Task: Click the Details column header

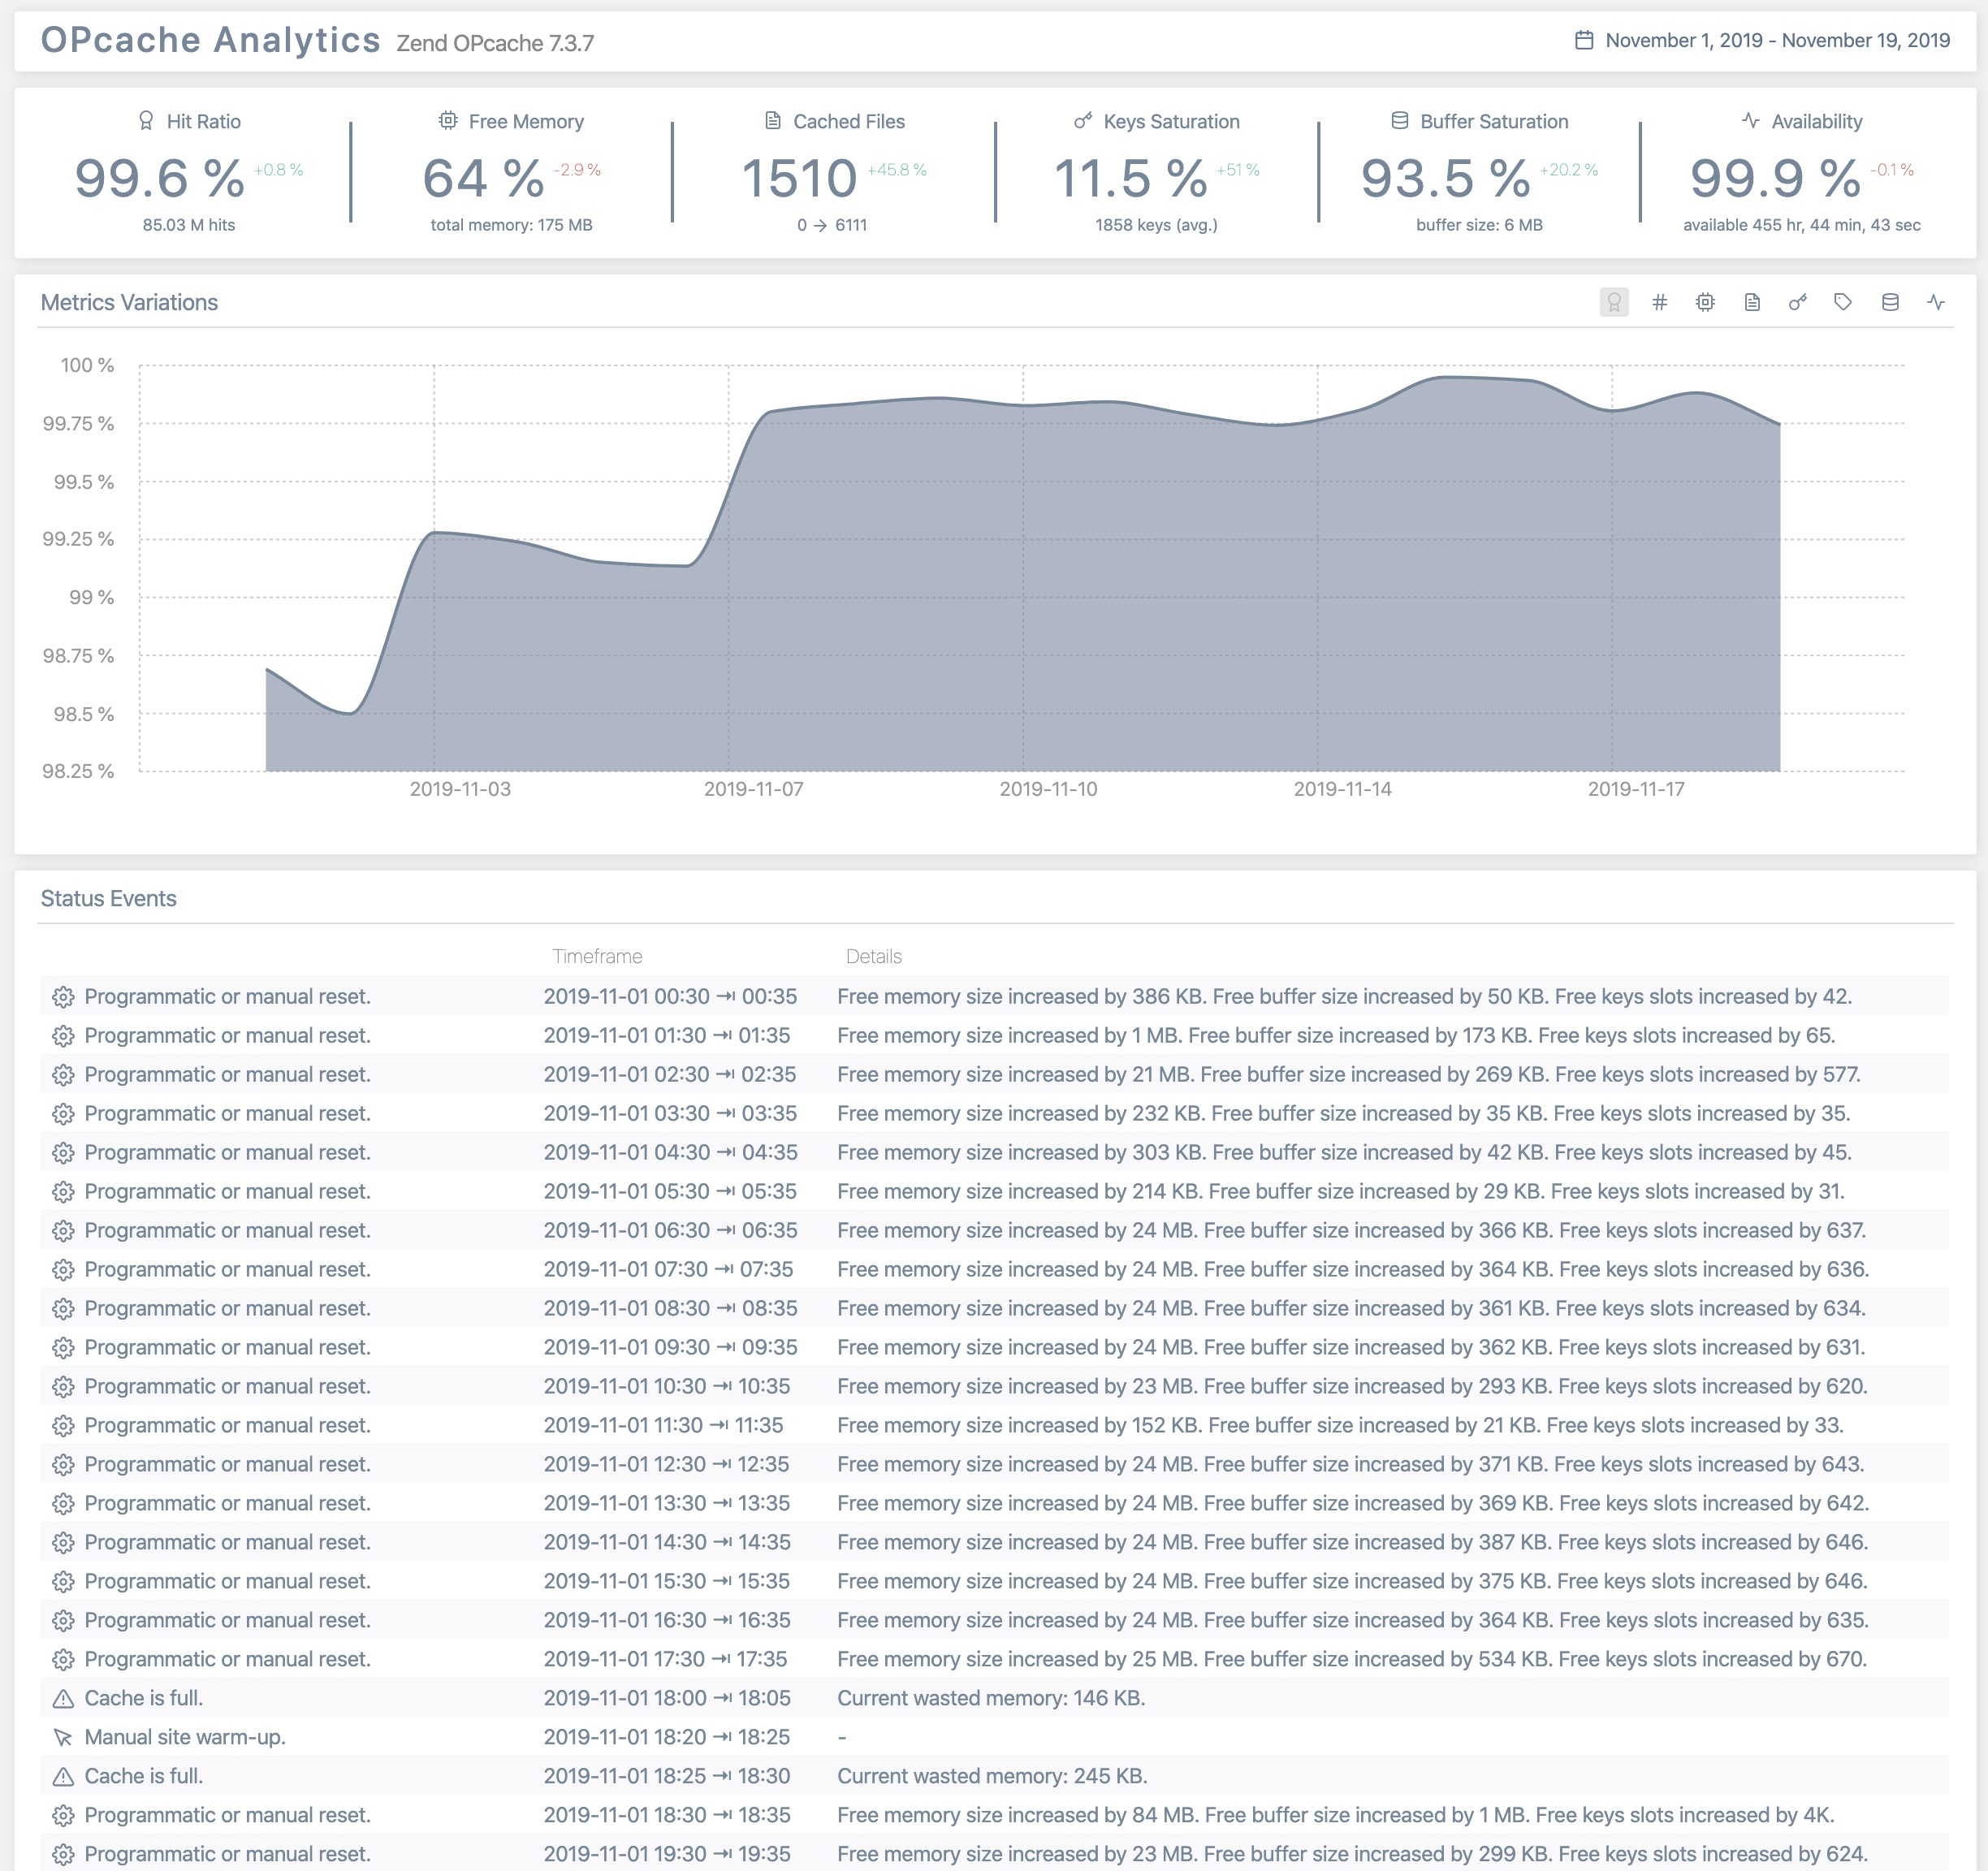Action: coord(873,956)
